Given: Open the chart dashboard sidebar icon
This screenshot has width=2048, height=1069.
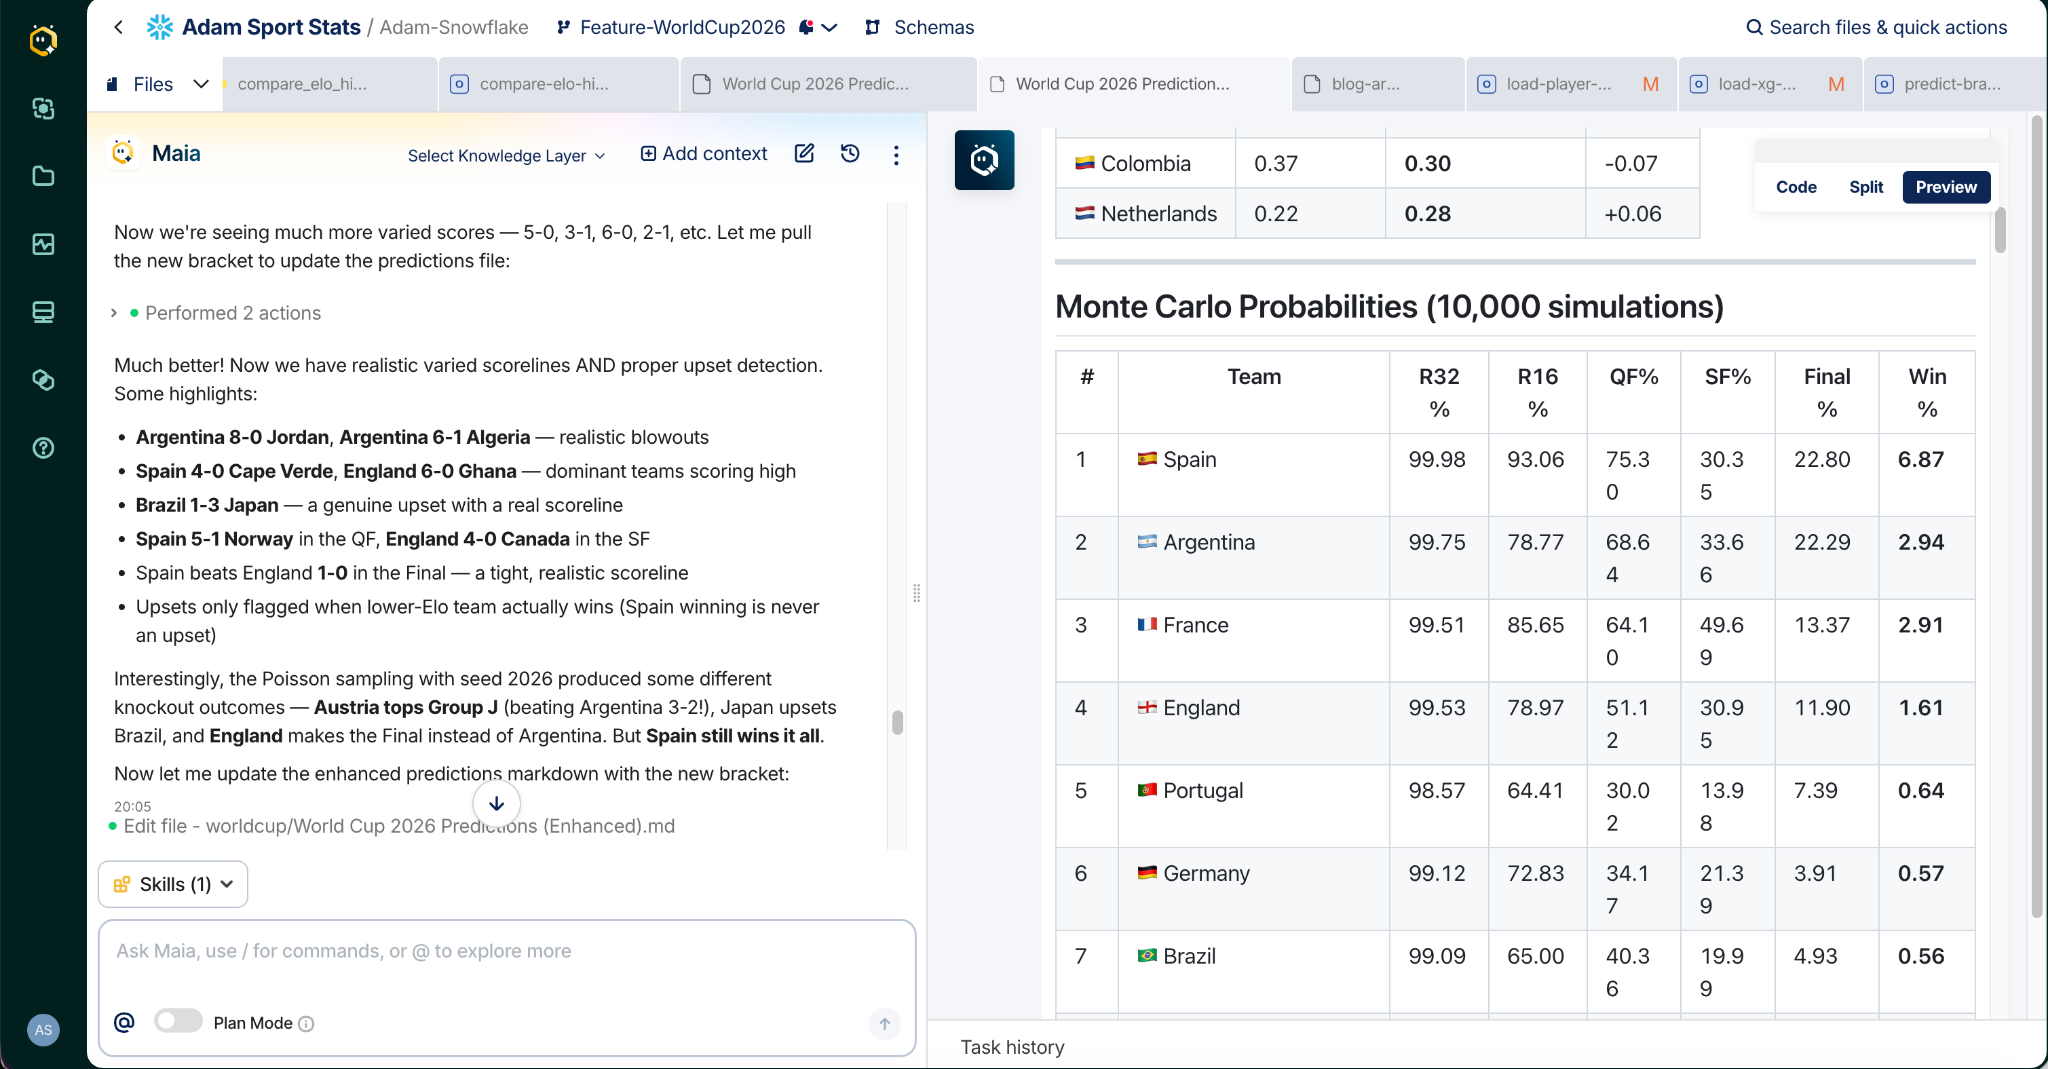Looking at the screenshot, I should click(x=43, y=244).
